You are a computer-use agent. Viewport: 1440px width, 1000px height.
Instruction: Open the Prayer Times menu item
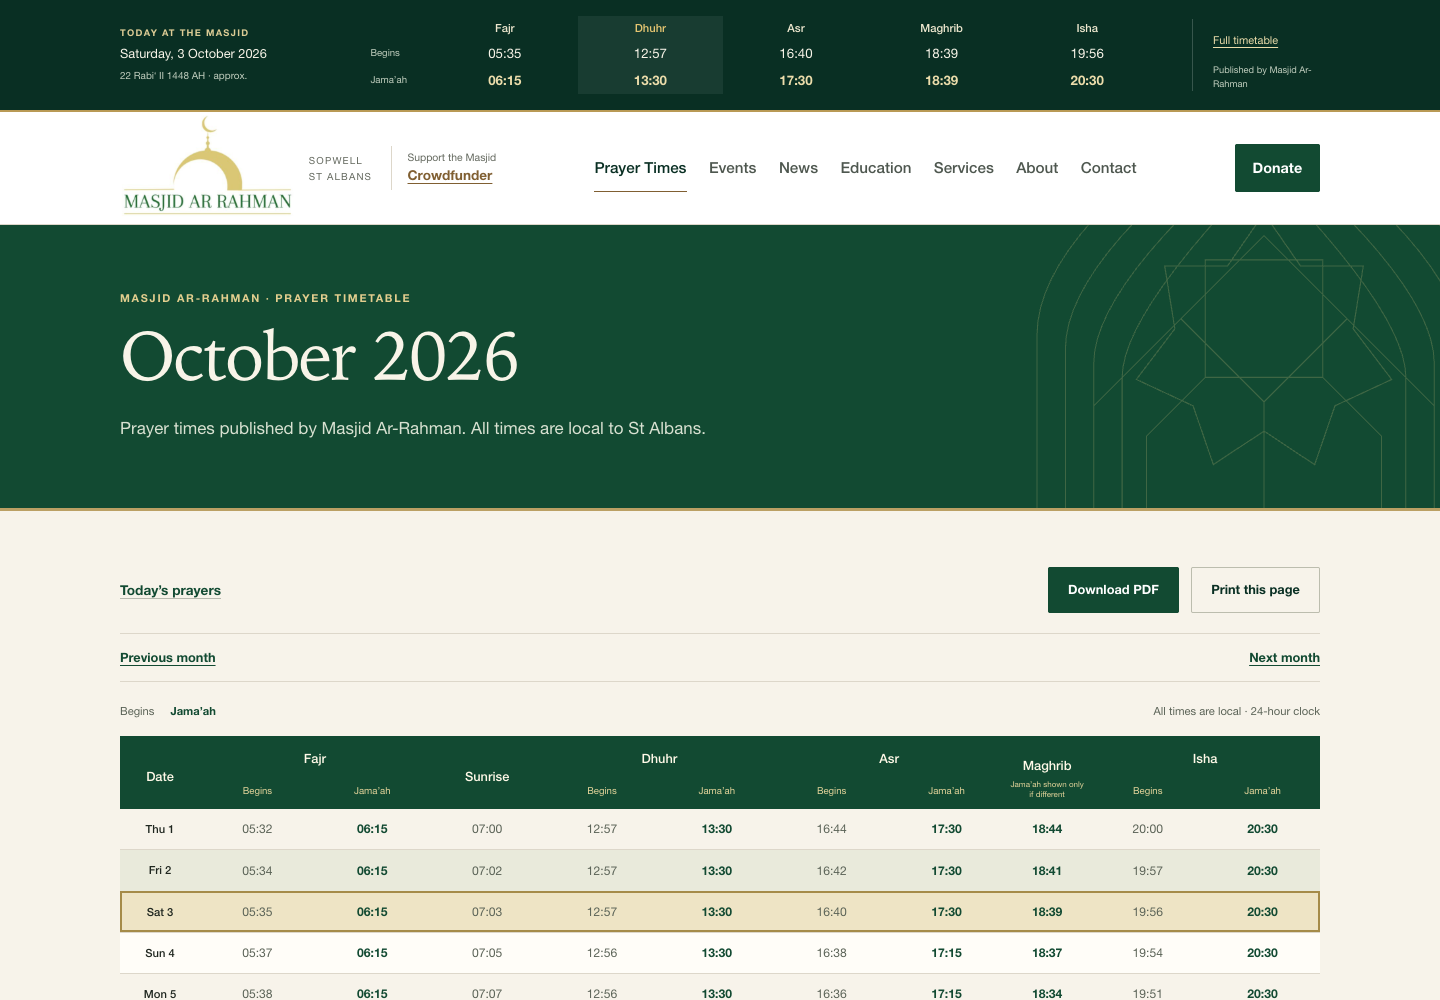(640, 168)
